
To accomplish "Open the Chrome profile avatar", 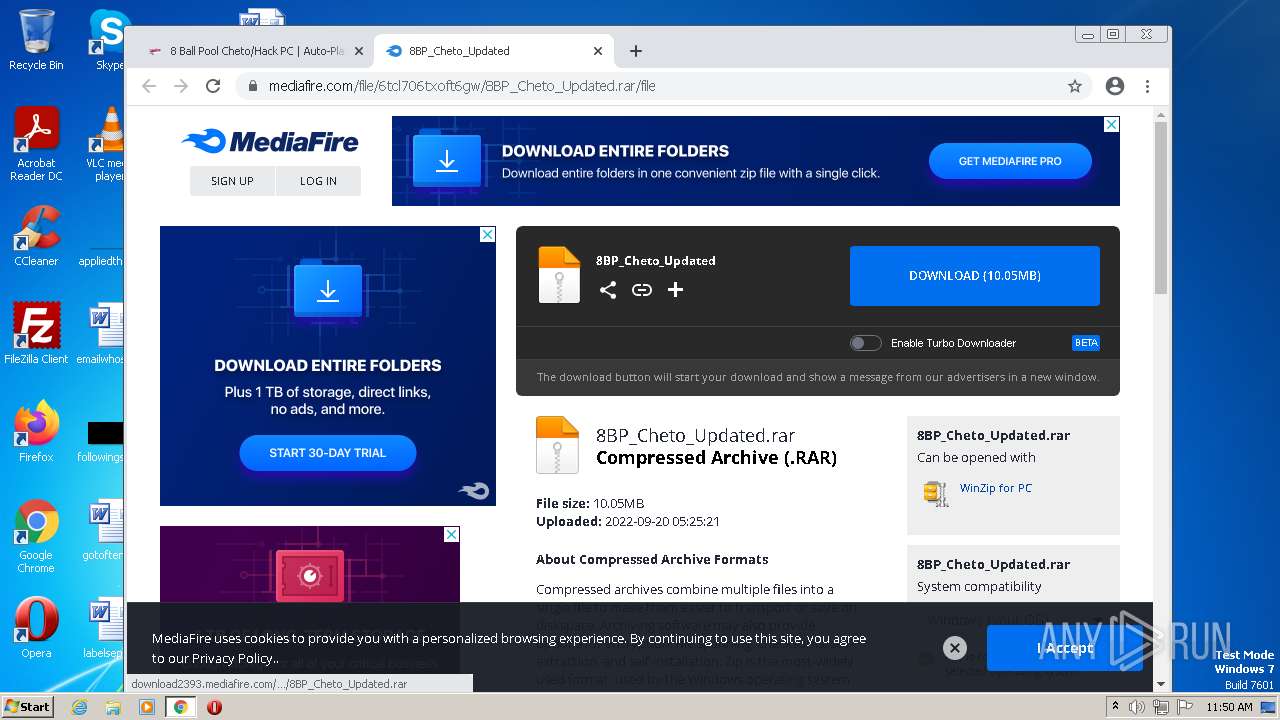I will click(x=1115, y=86).
